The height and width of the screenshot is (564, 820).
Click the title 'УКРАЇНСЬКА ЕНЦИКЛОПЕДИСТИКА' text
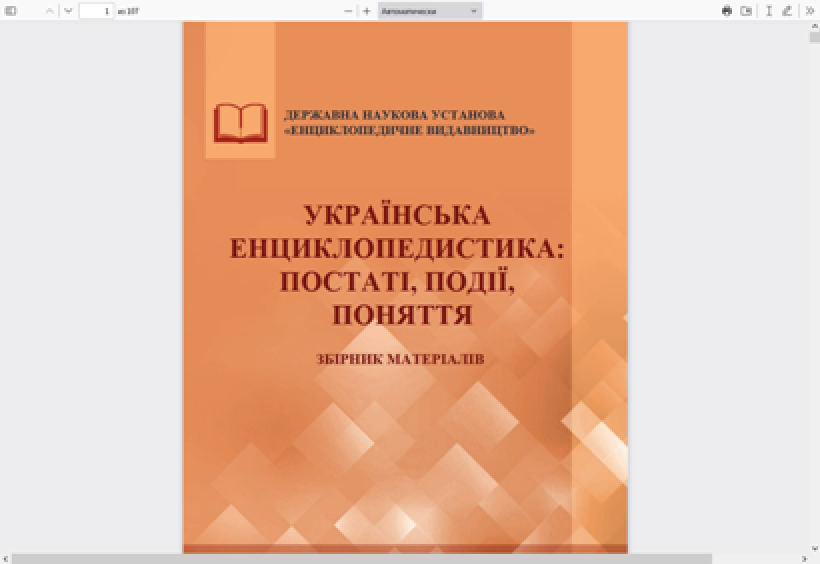coord(398,231)
